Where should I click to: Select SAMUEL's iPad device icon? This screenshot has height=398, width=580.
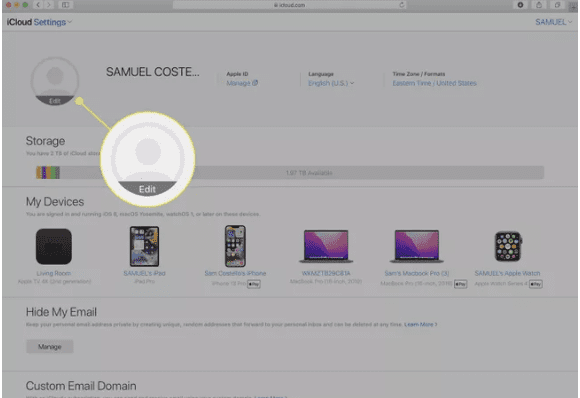coord(144,246)
